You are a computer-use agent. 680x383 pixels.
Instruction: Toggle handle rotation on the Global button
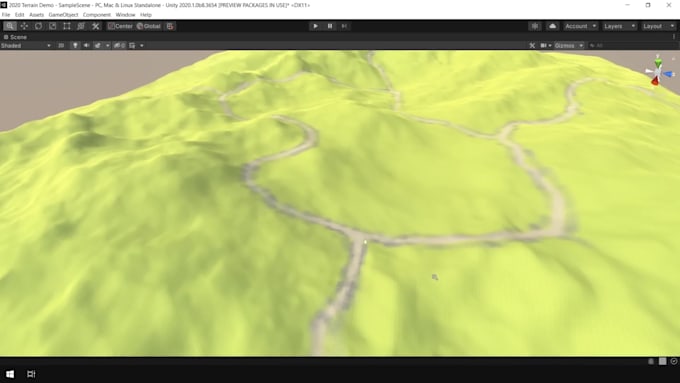point(149,26)
